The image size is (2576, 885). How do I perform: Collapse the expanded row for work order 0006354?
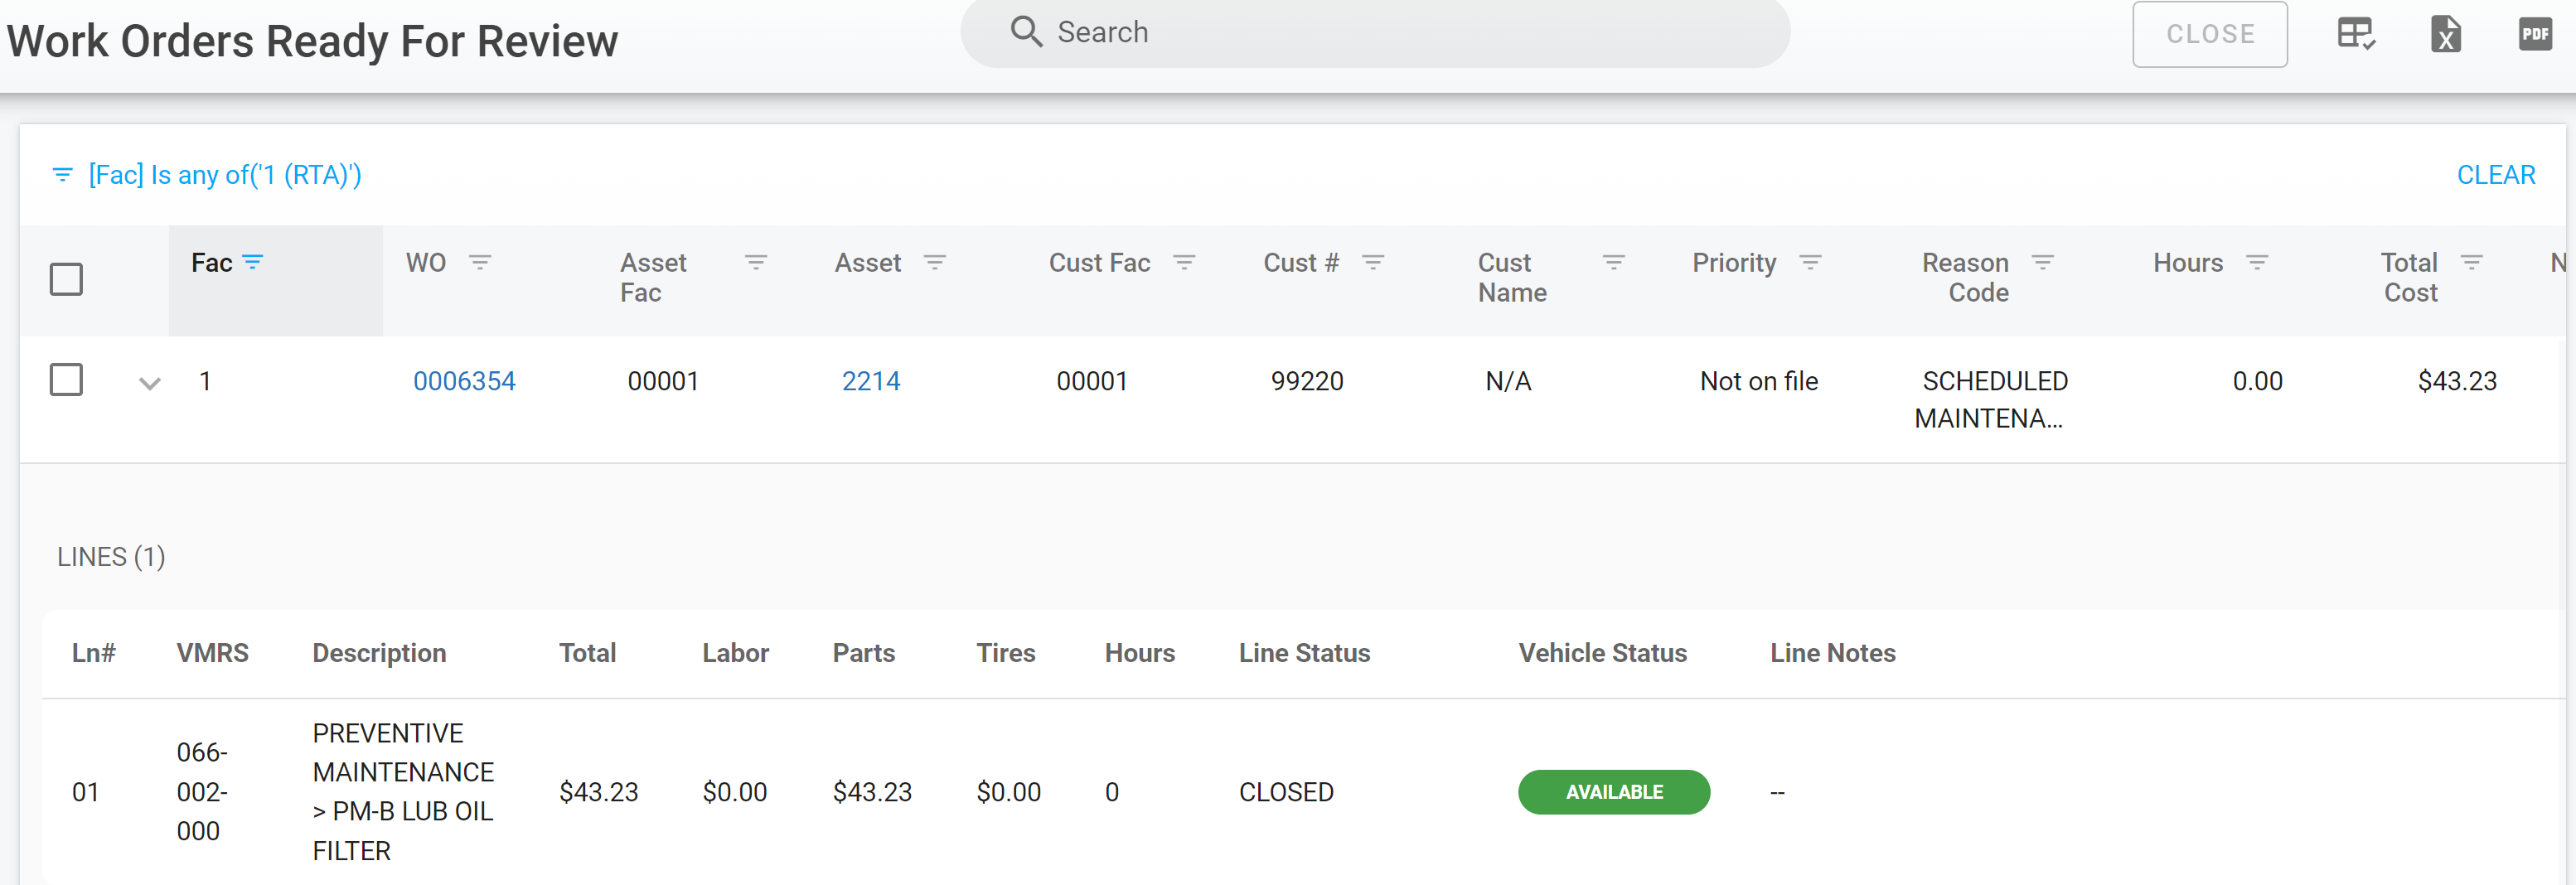[x=150, y=383]
